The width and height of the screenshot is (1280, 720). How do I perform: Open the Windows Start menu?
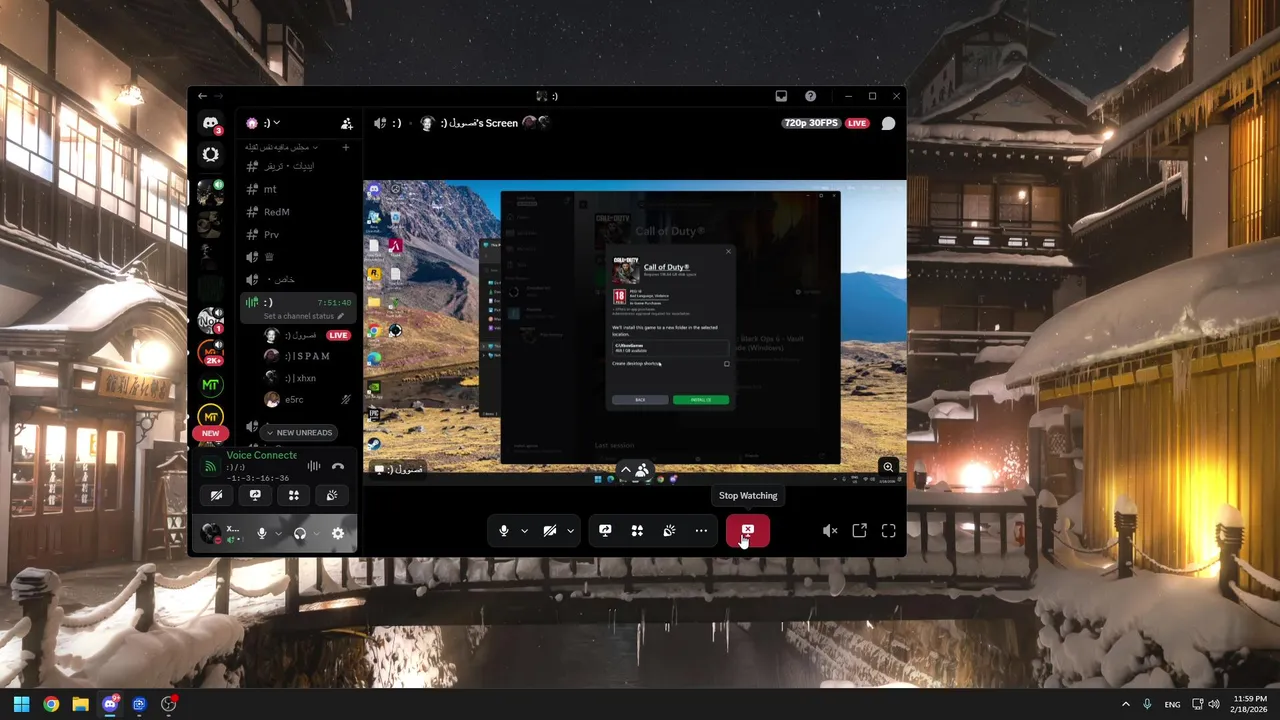(21, 704)
